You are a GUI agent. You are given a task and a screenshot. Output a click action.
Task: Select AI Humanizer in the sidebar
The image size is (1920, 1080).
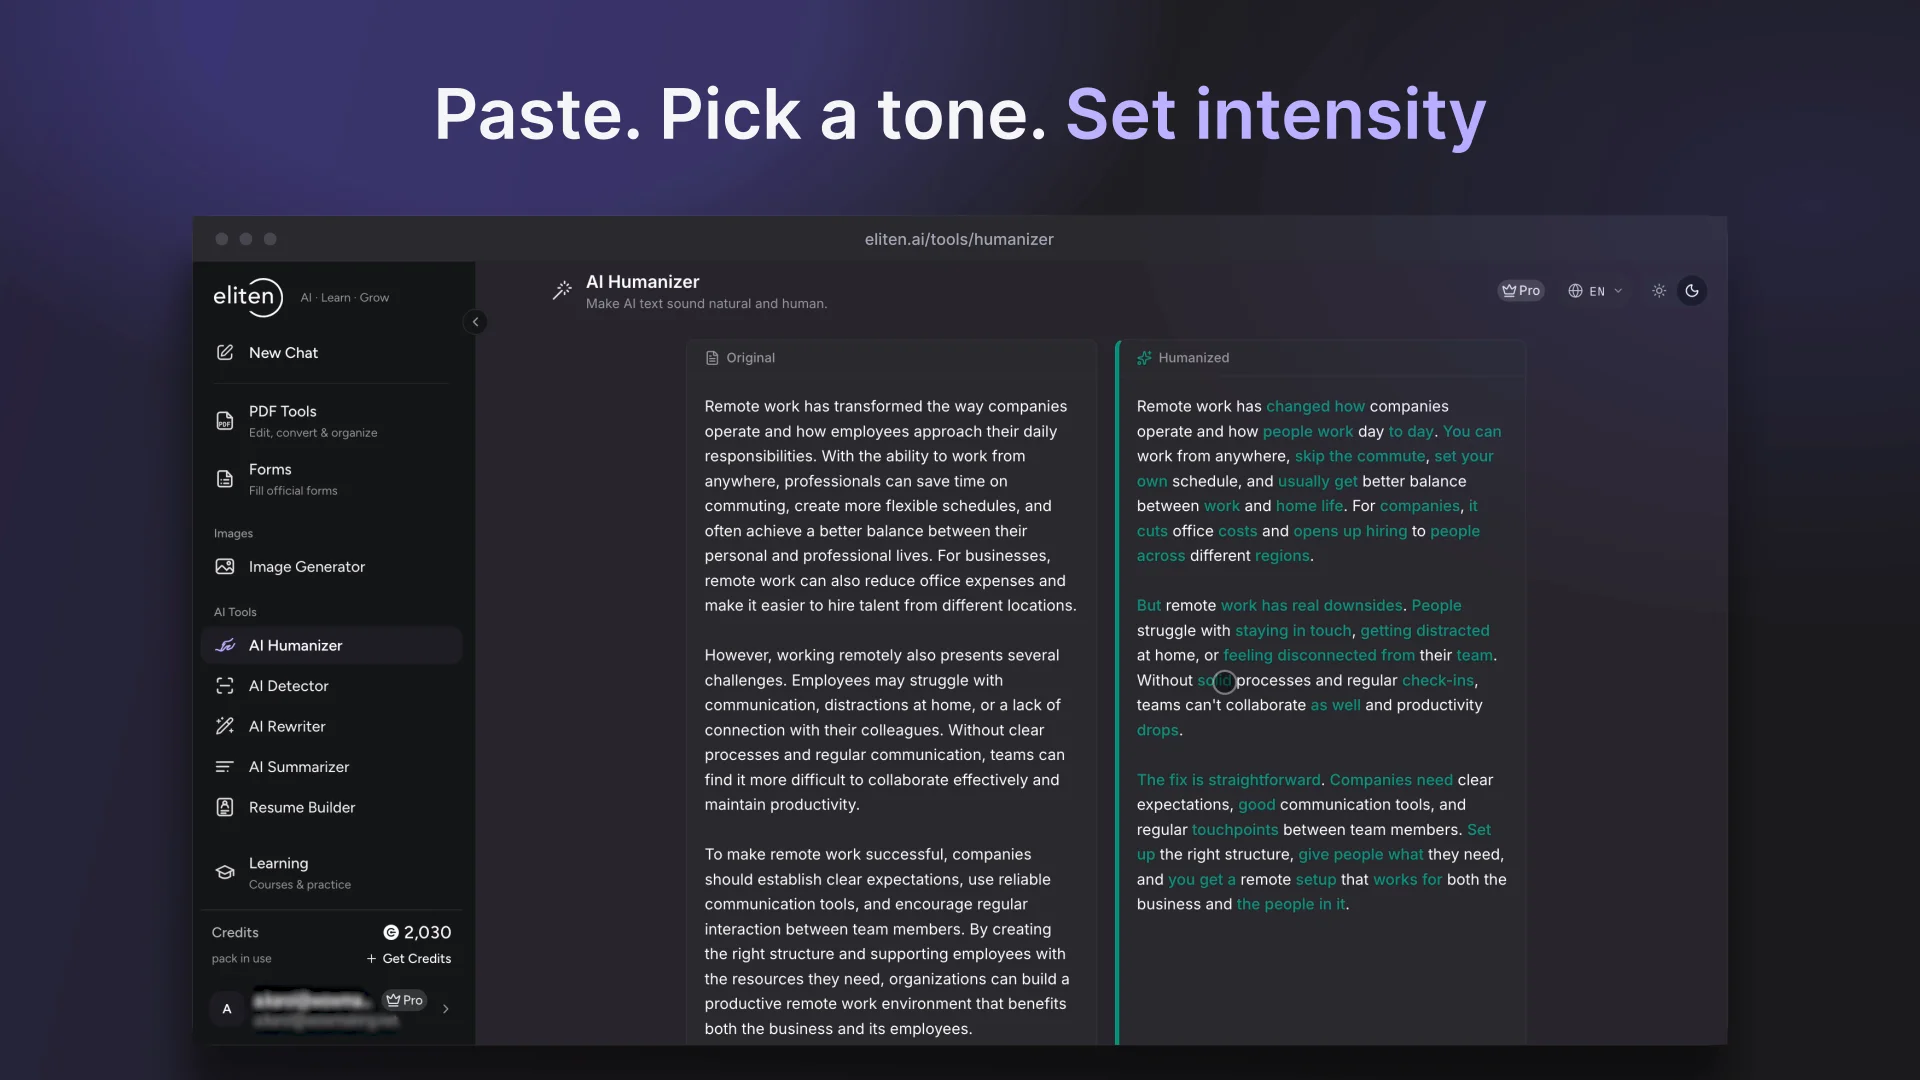(332, 646)
